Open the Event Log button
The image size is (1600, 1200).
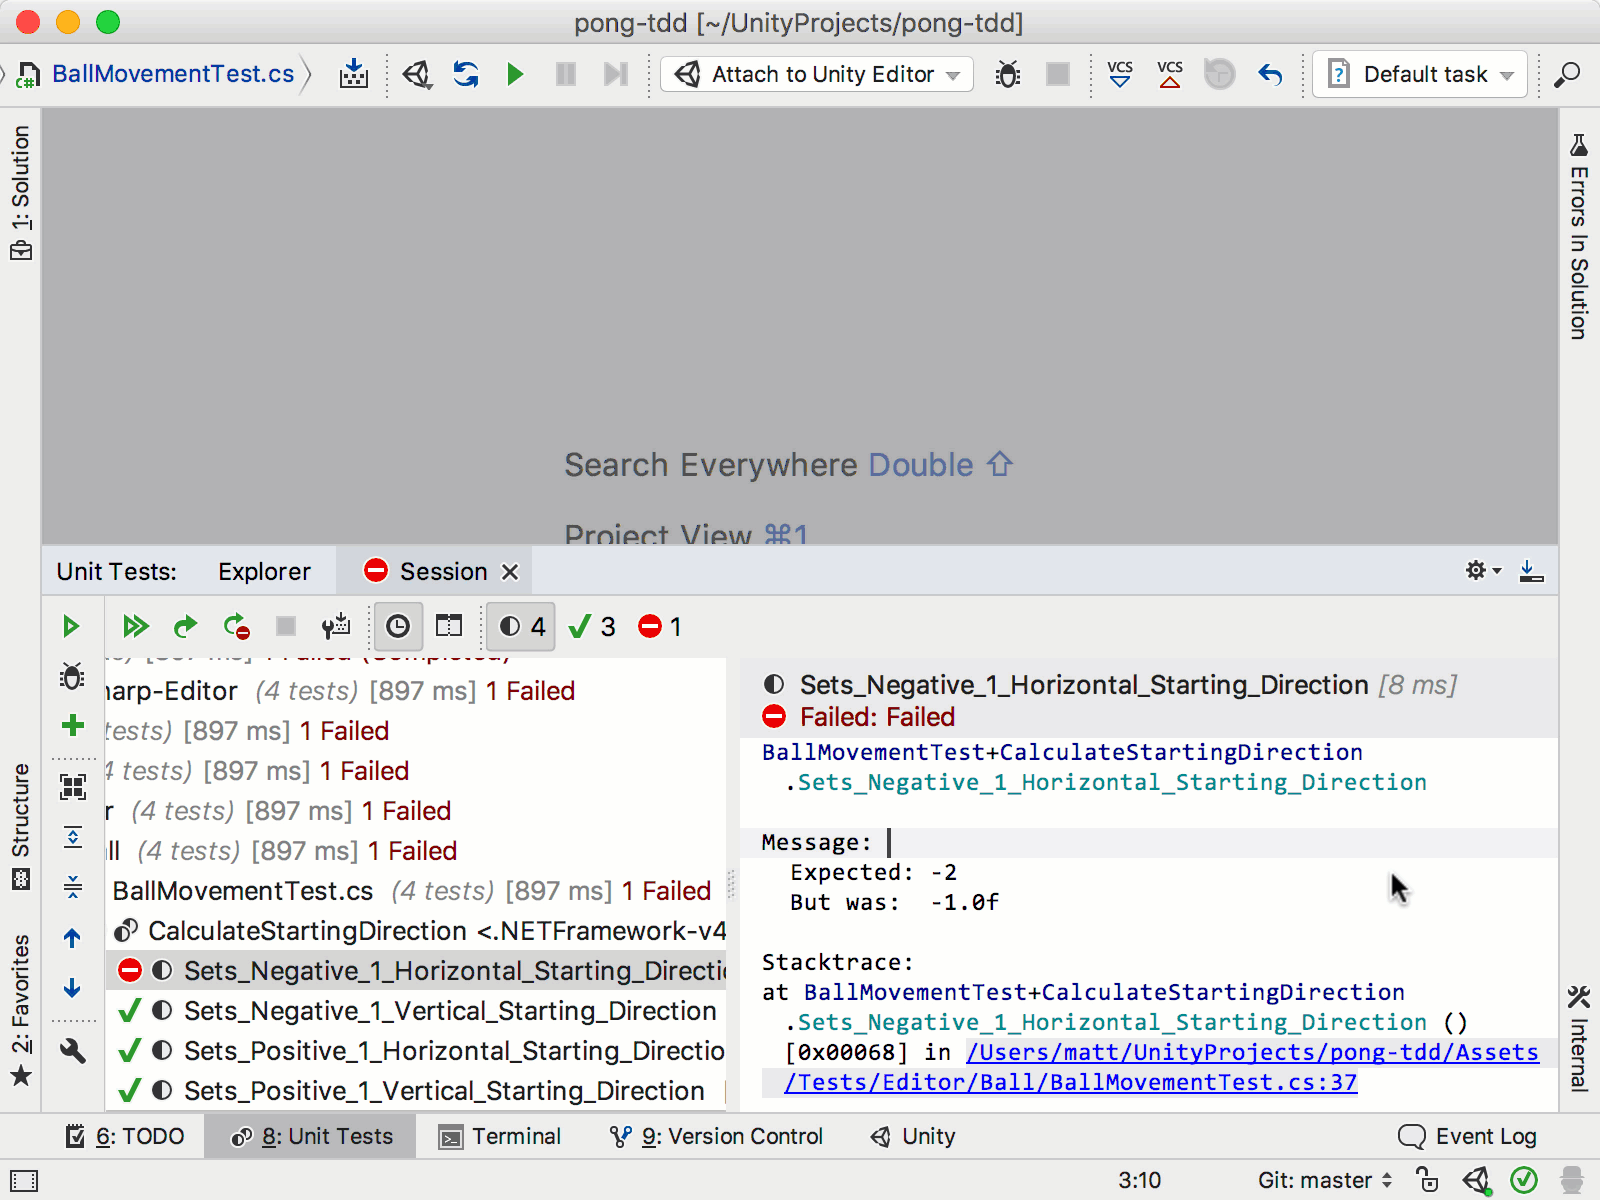pos(1467,1137)
